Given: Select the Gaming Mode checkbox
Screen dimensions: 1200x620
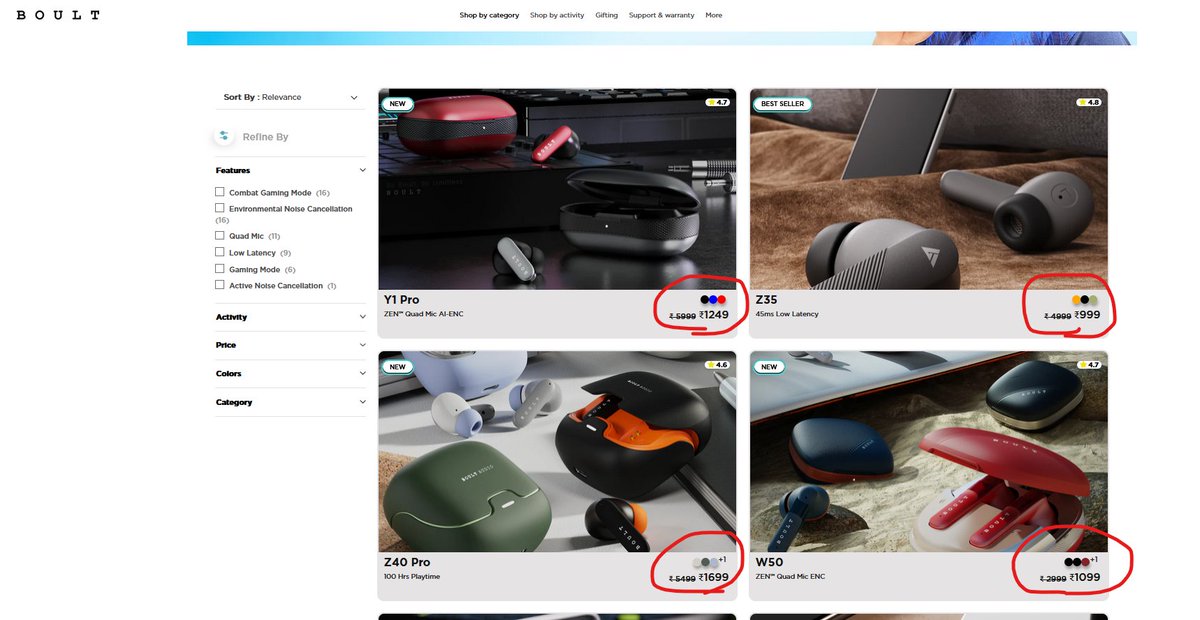Looking at the screenshot, I should coord(220,269).
